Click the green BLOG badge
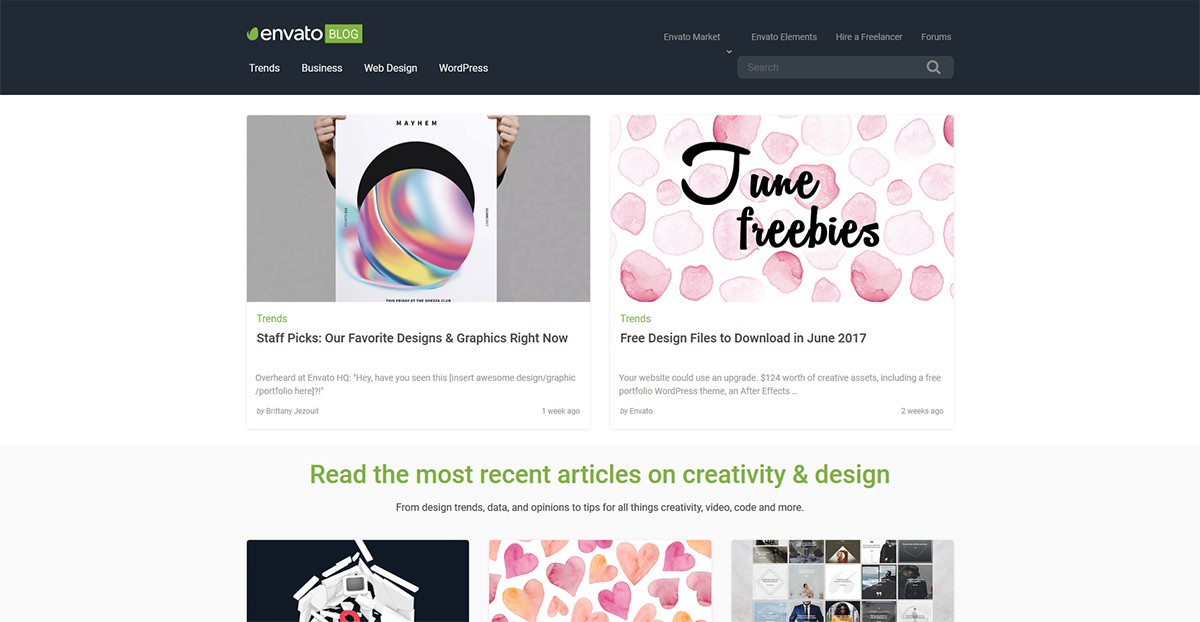Screen dimensions: 1200x622 tap(344, 34)
